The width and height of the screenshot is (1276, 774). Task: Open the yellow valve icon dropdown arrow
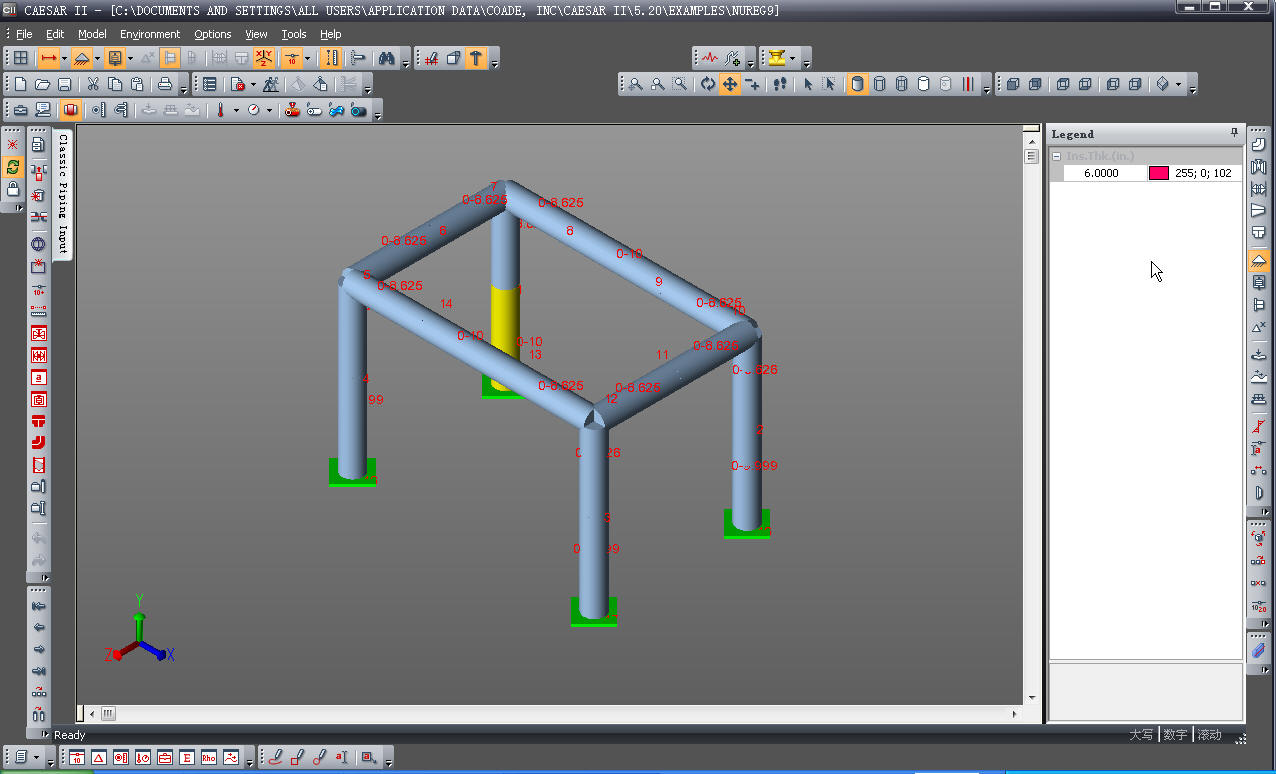pyautogui.click(x=793, y=58)
